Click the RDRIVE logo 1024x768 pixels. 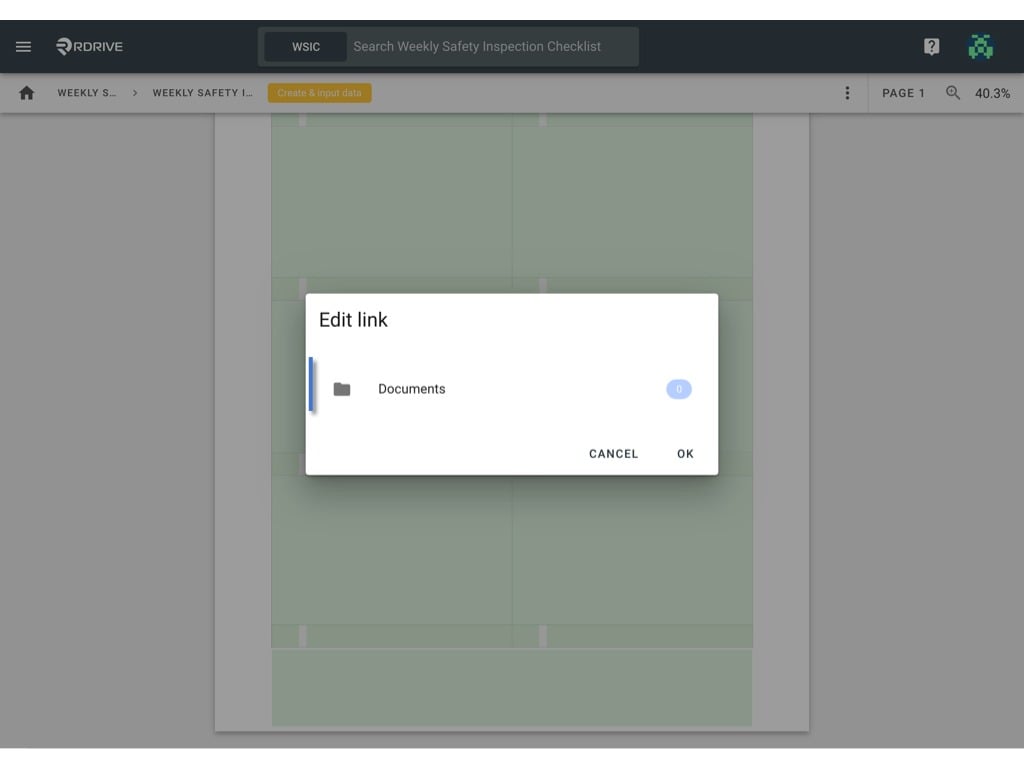pyautogui.click(x=89, y=46)
